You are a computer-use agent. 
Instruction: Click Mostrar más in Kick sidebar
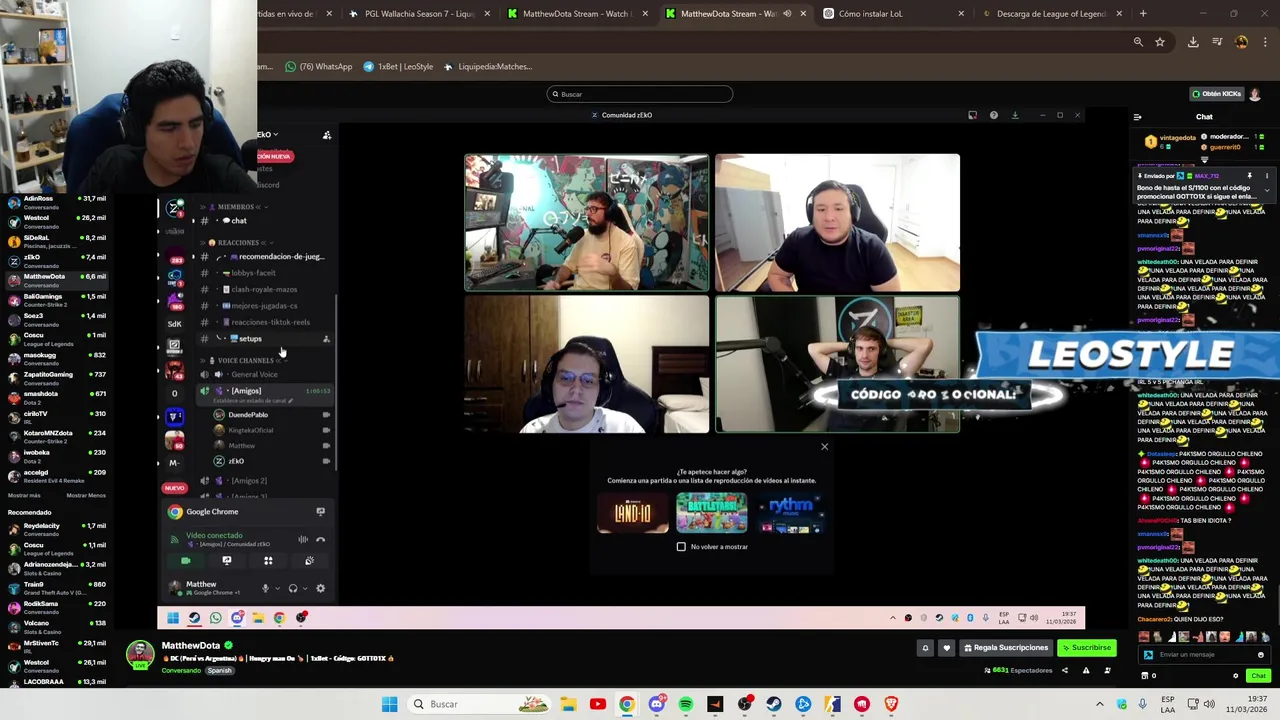(24, 495)
